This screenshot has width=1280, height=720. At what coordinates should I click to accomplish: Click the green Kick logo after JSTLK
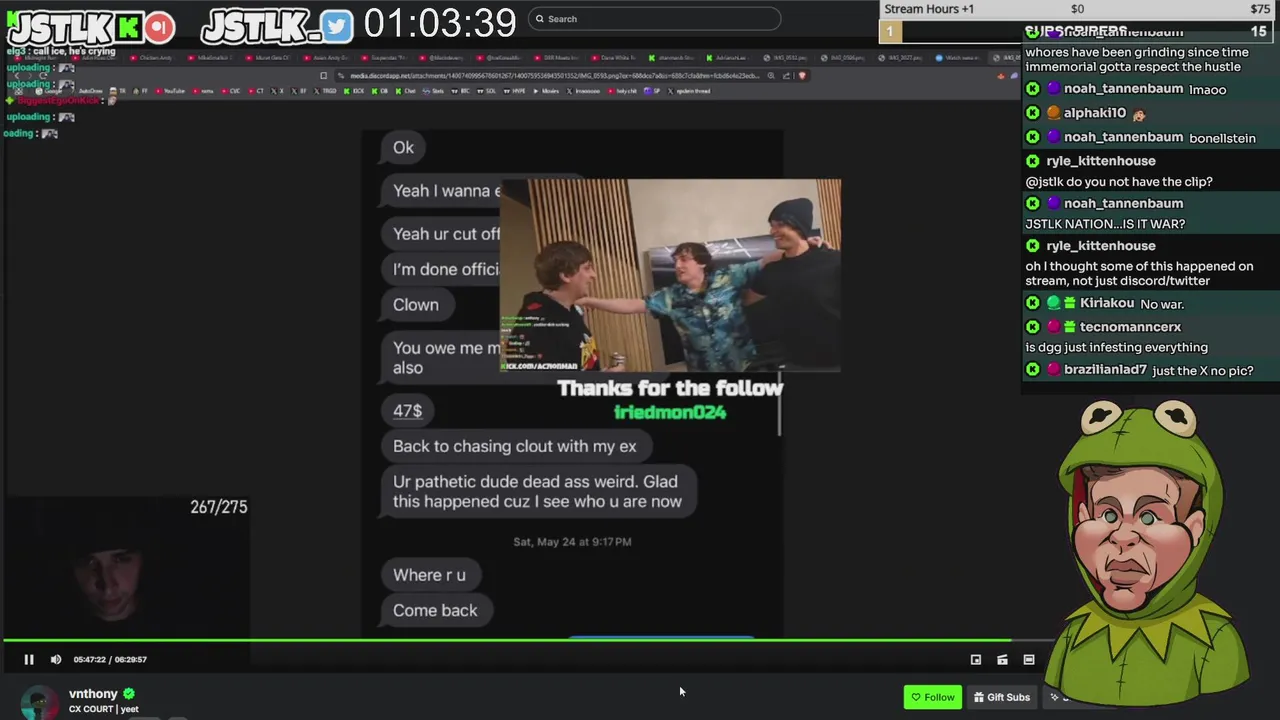(x=127, y=27)
